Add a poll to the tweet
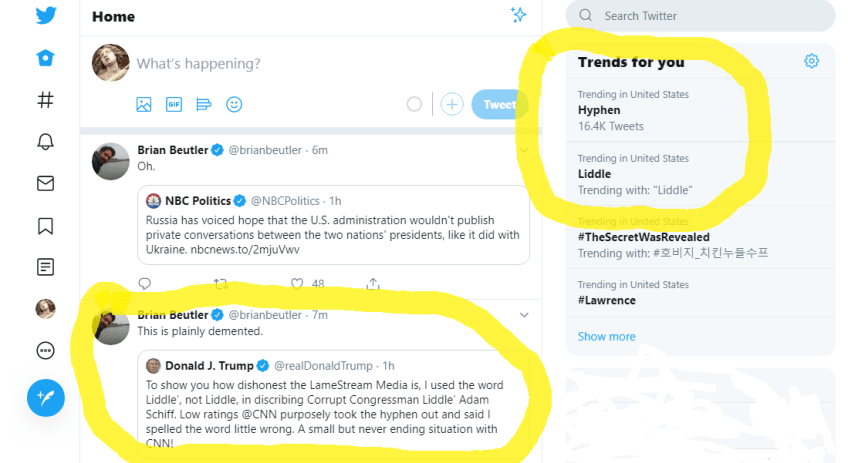The width and height of the screenshot is (848, 463). (204, 104)
